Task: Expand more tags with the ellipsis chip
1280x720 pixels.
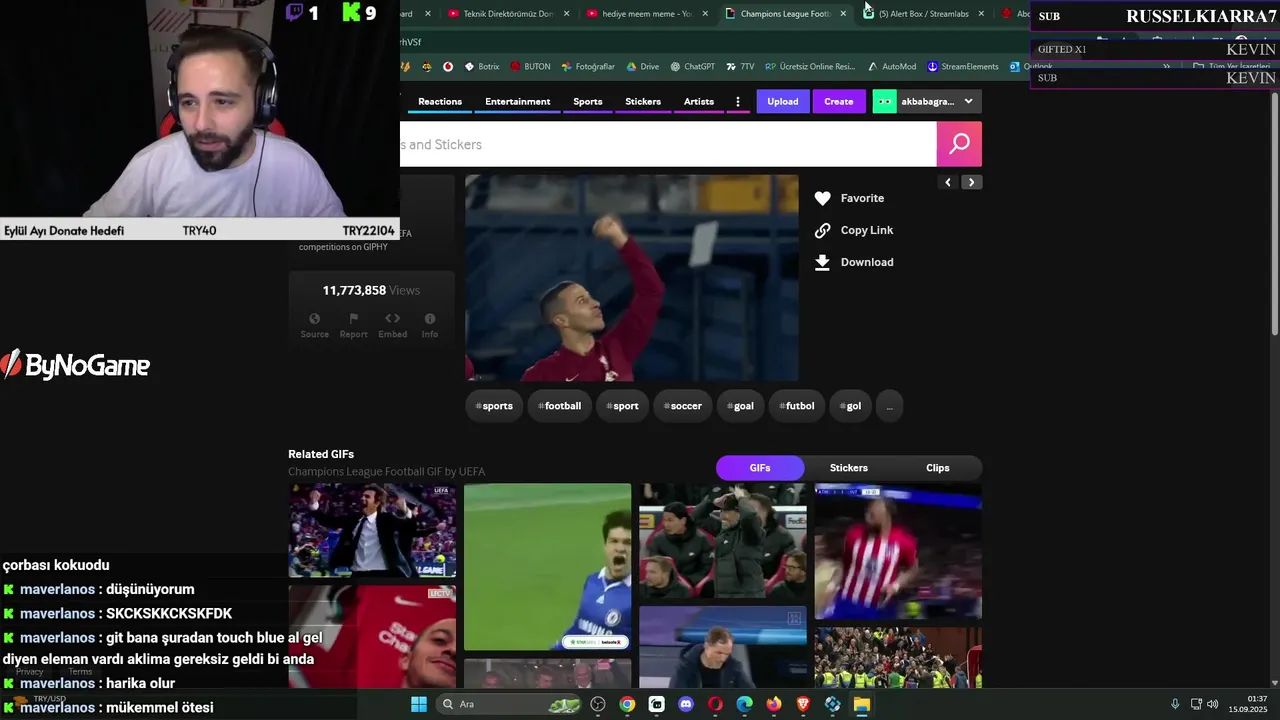Action: 889,406
